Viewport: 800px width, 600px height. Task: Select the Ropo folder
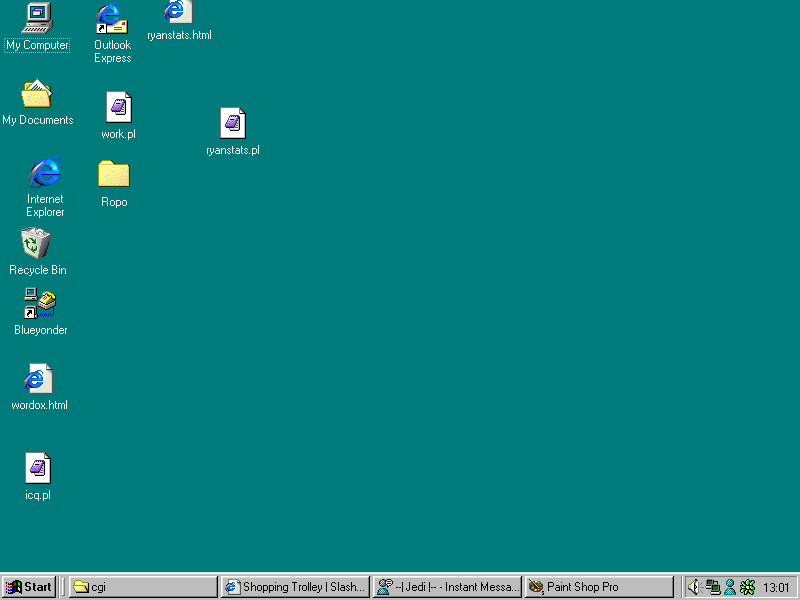[114, 175]
